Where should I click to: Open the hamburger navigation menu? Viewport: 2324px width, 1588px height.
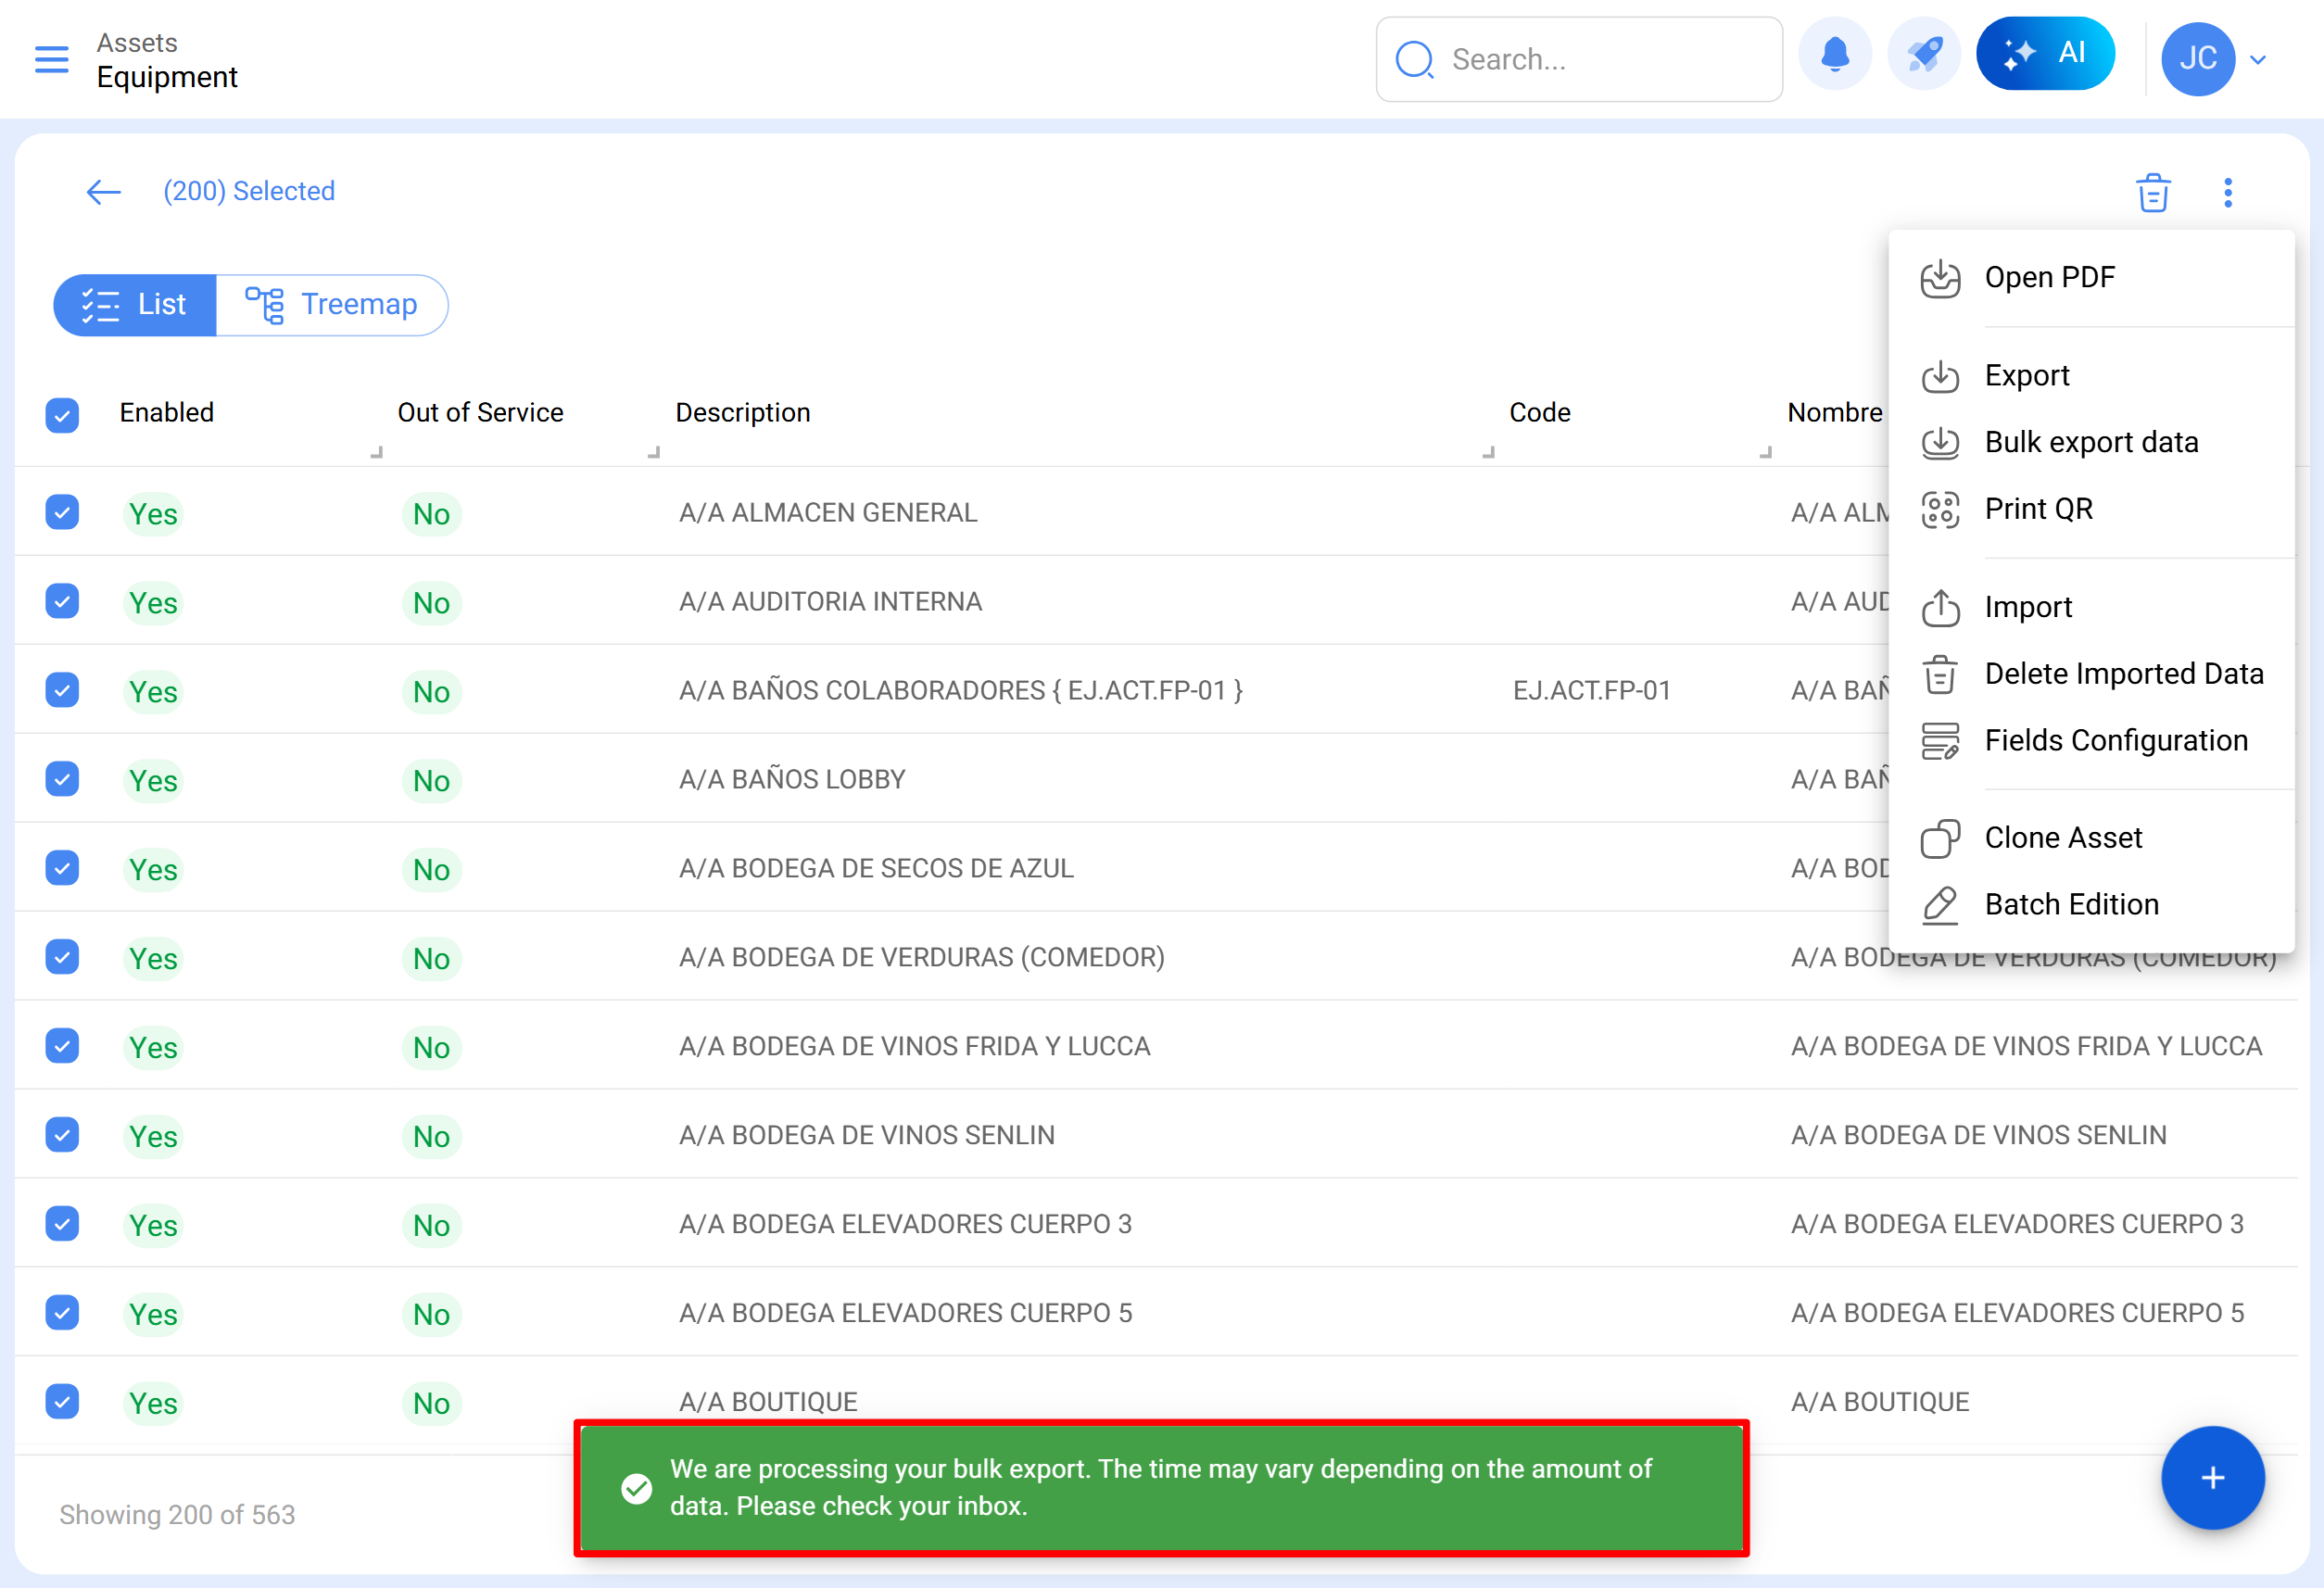point(51,59)
